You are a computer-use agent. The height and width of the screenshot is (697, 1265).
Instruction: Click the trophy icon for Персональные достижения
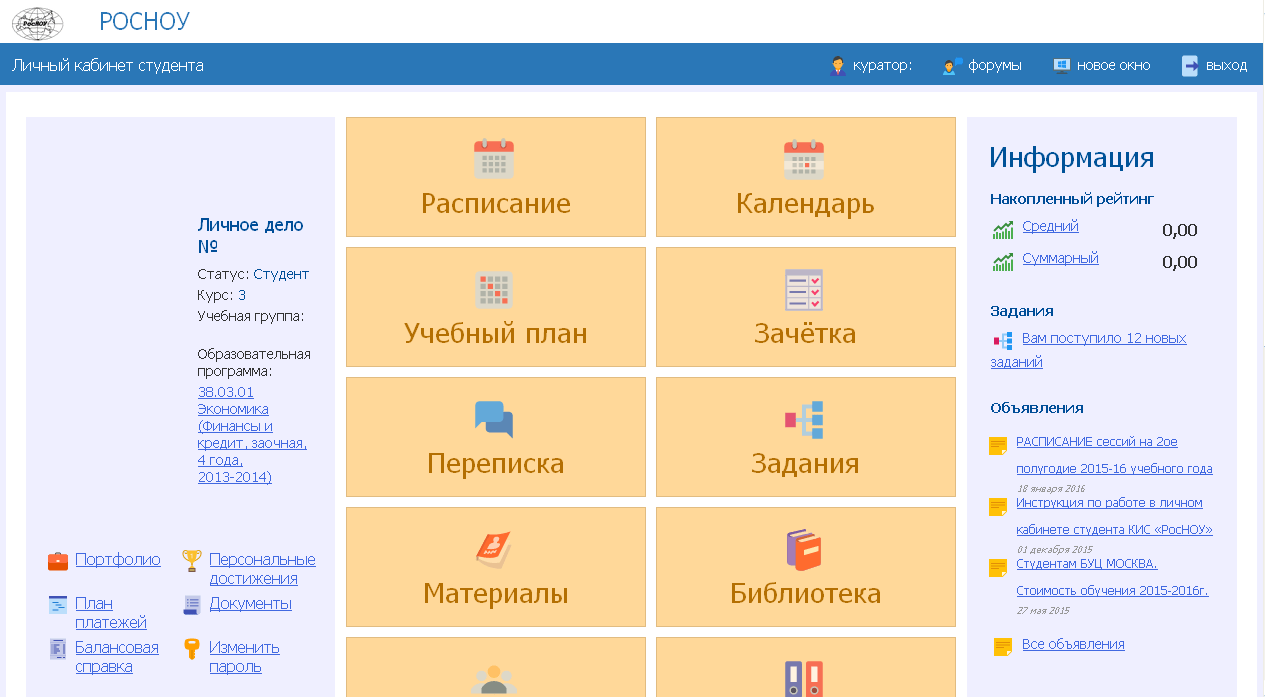coord(192,561)
